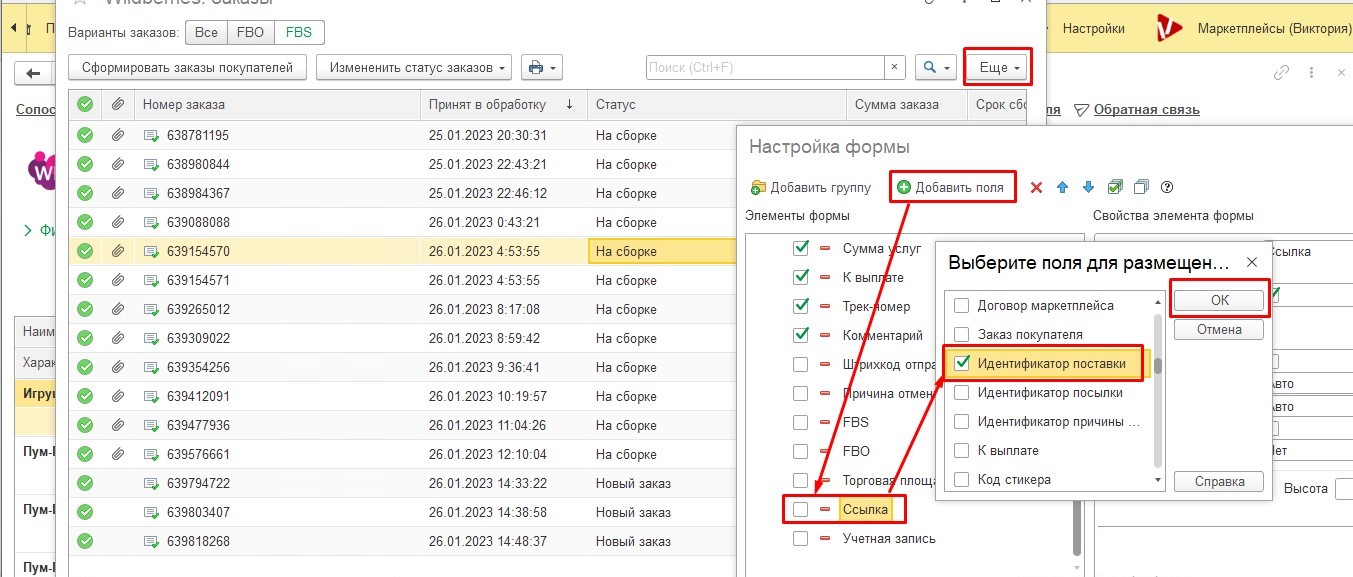Click the Обратная связь link

(1146, 110)
